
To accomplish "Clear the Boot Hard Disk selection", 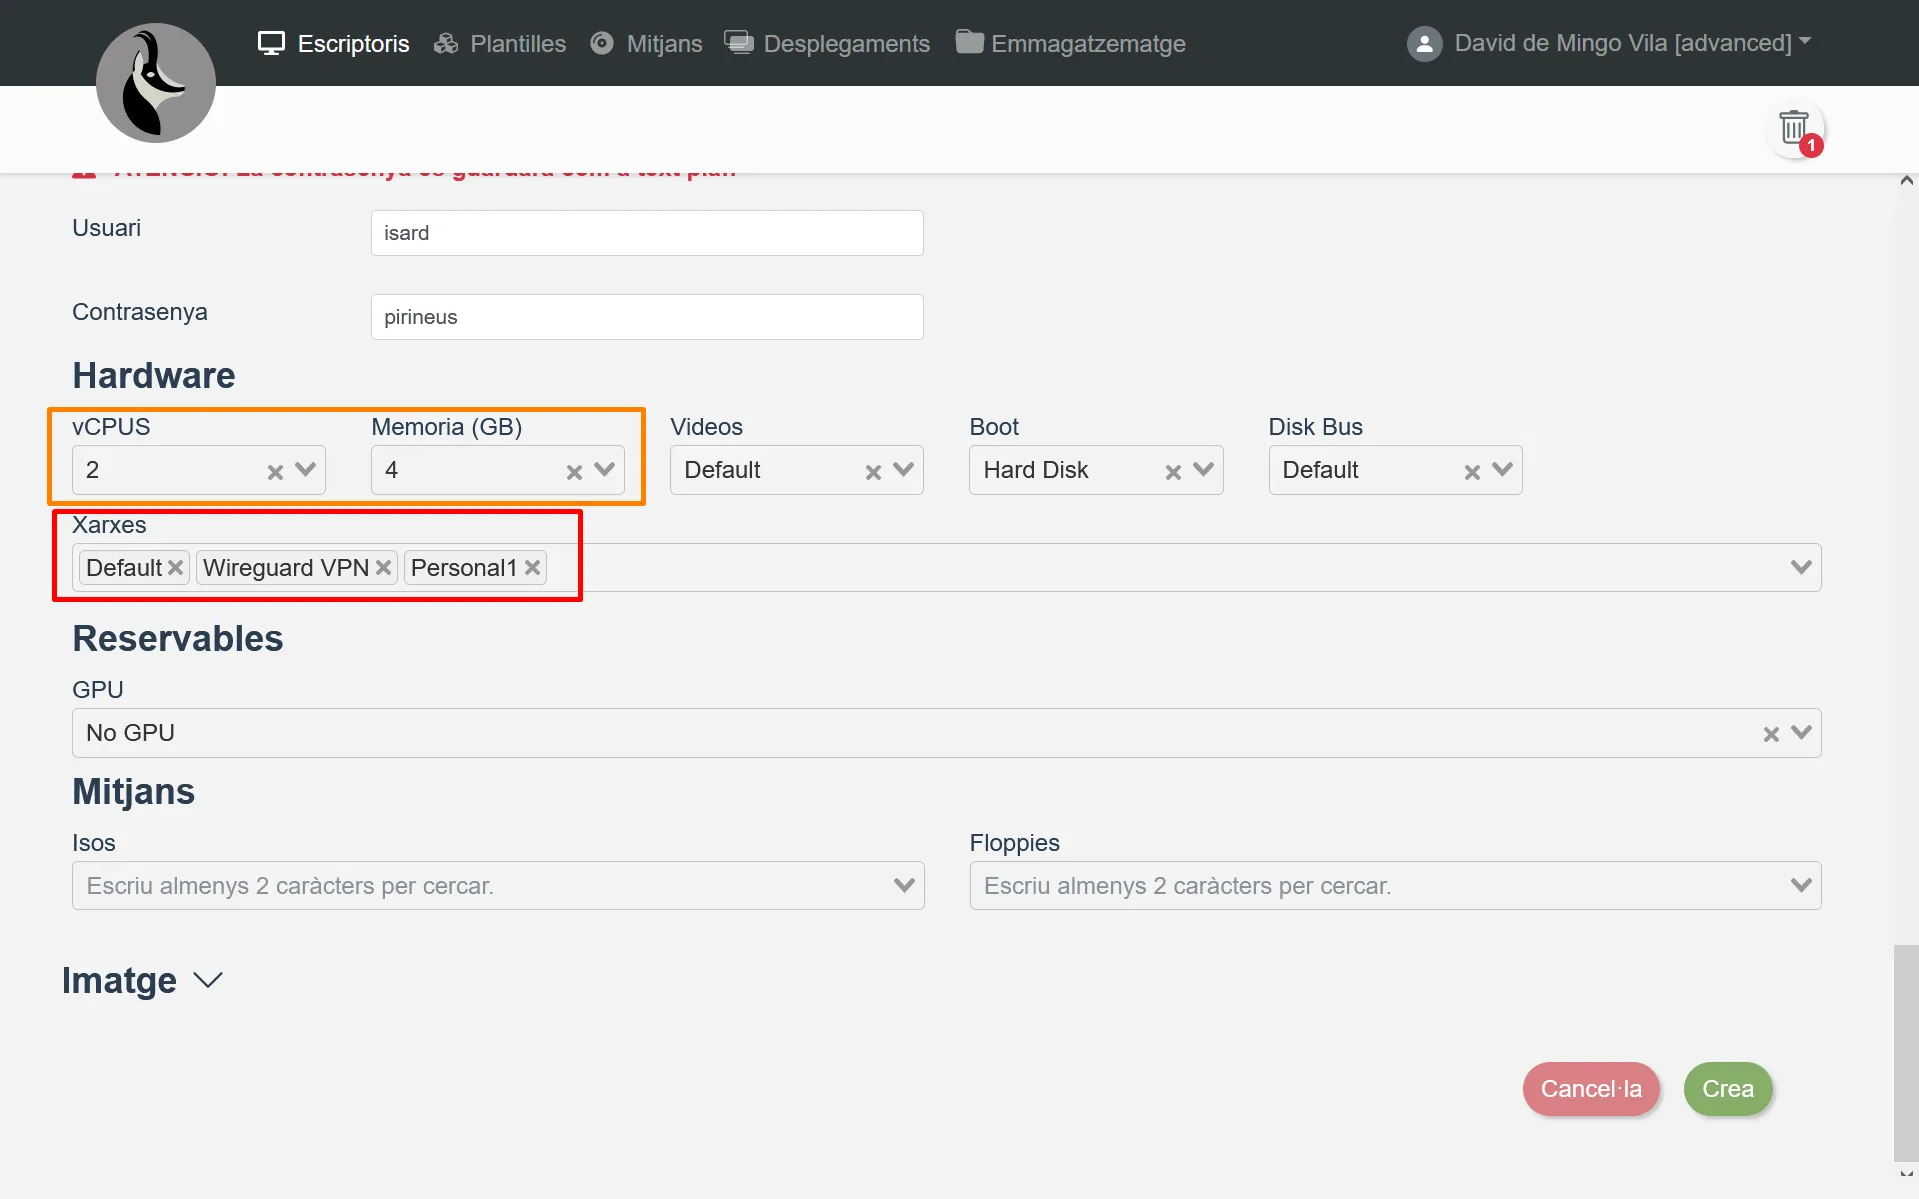I will (x=1173, y=472).
